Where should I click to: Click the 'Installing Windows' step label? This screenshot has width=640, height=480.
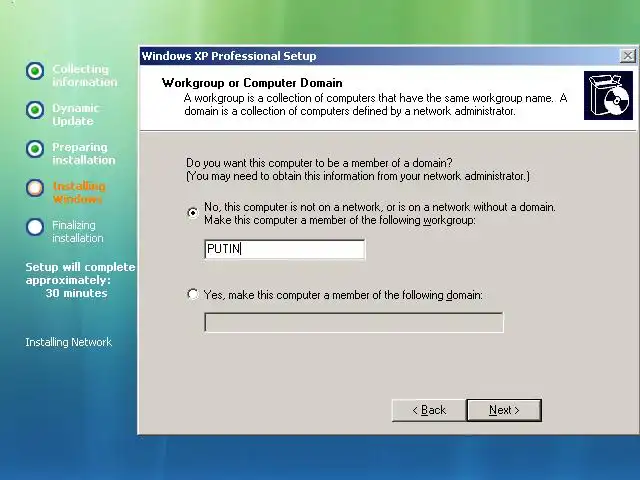click(x=79, y=192)
